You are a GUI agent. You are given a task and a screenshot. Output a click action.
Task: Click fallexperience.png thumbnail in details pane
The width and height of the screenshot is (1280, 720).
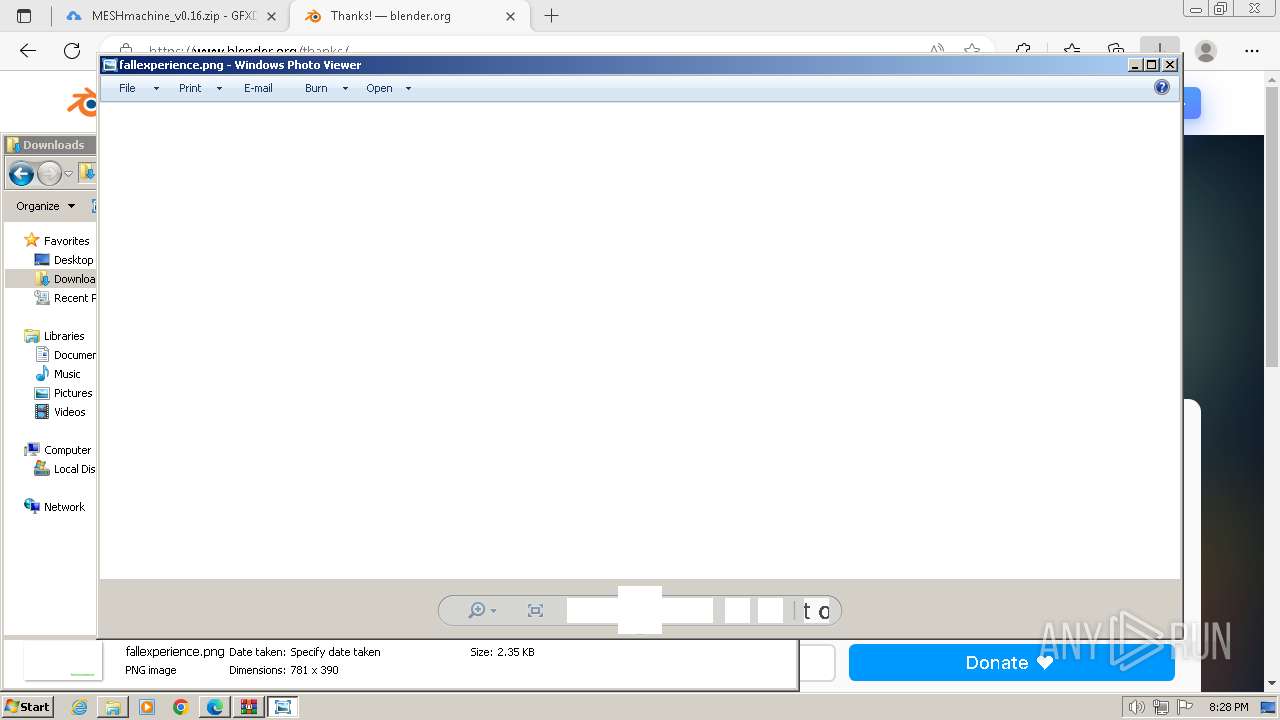click(x=62, y=661)
